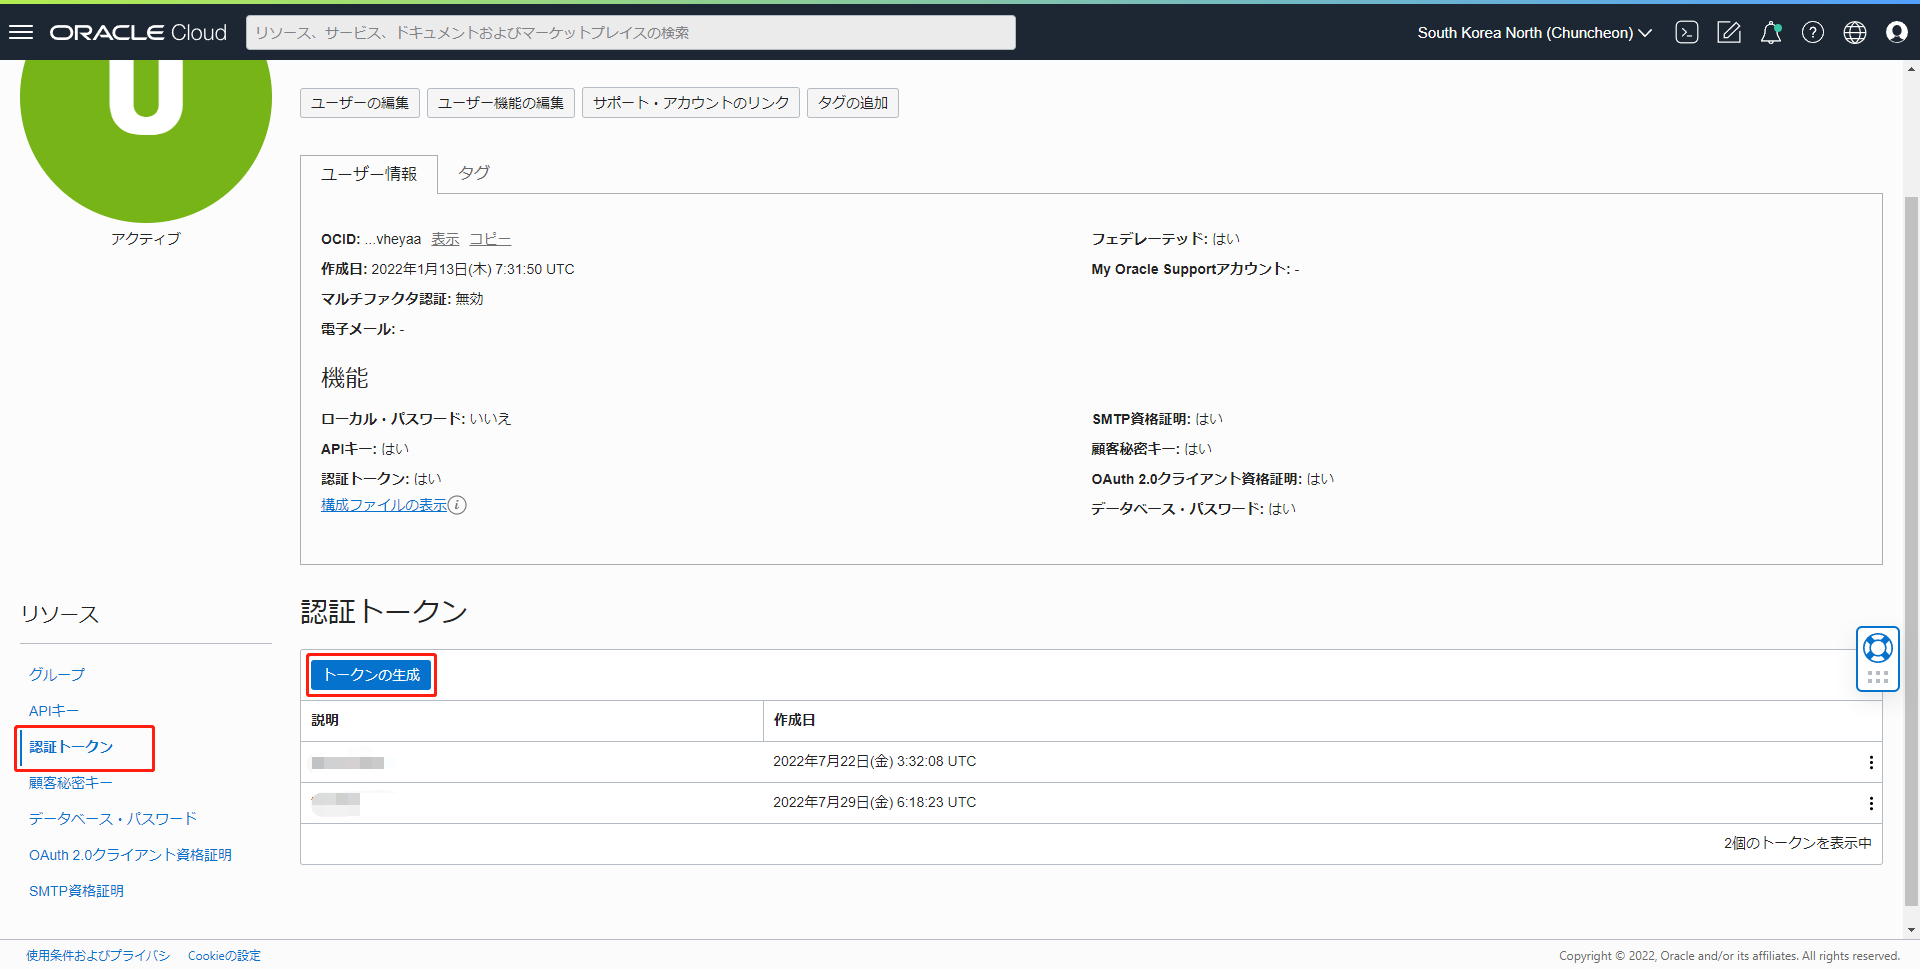Open the announcements bell icon

1771,32
